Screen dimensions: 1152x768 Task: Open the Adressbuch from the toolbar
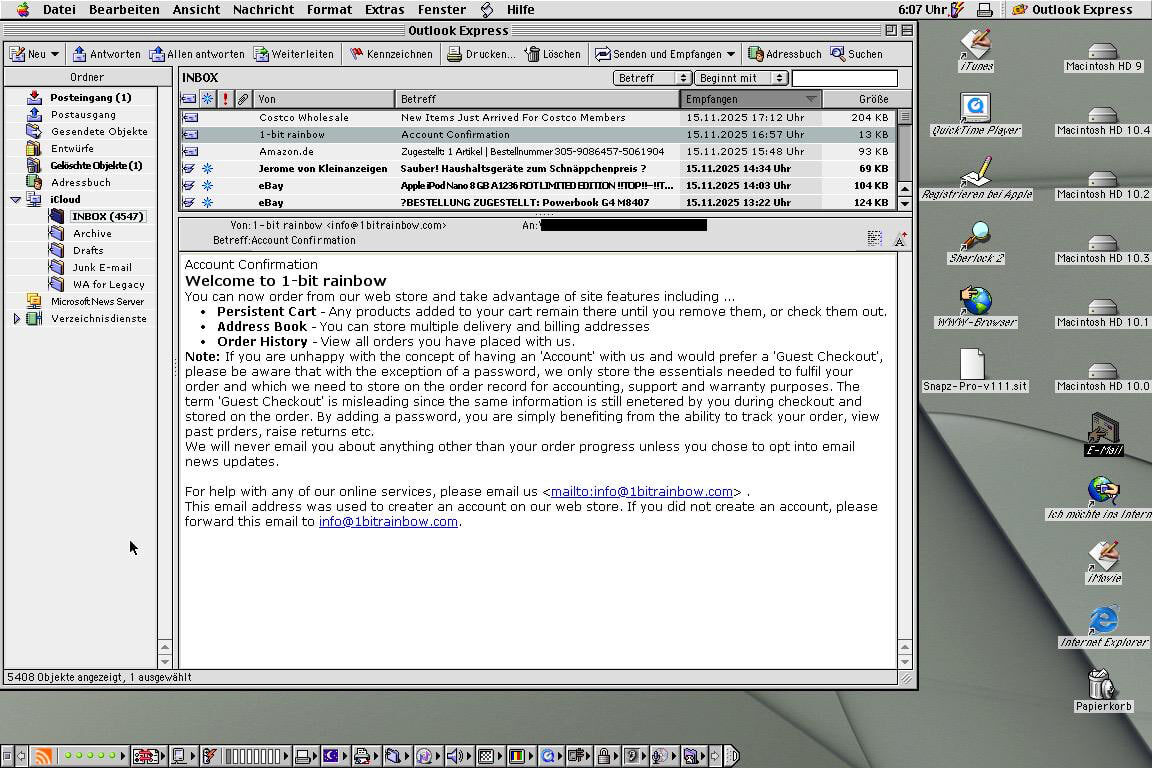784,54
